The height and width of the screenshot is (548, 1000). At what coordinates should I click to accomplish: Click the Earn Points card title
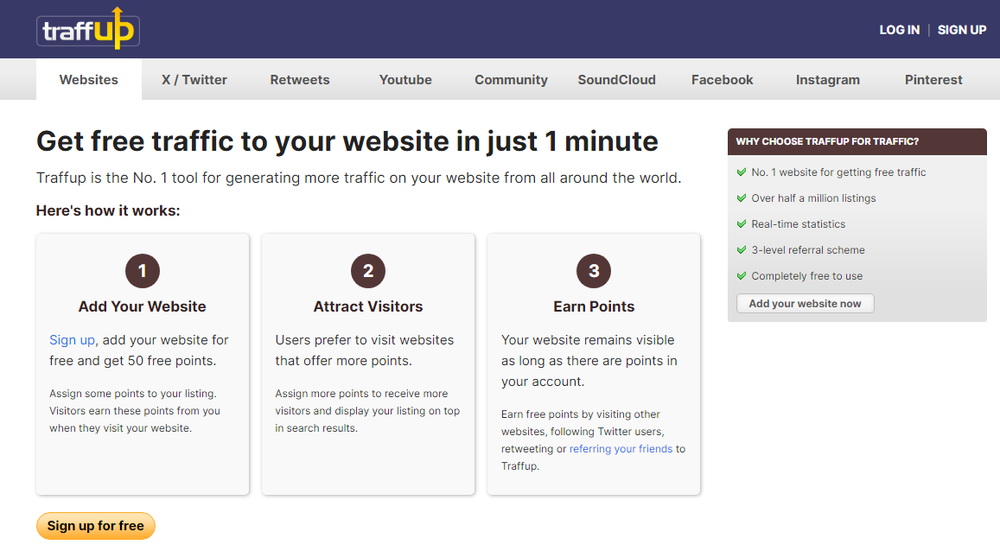(x=594, y=307)
